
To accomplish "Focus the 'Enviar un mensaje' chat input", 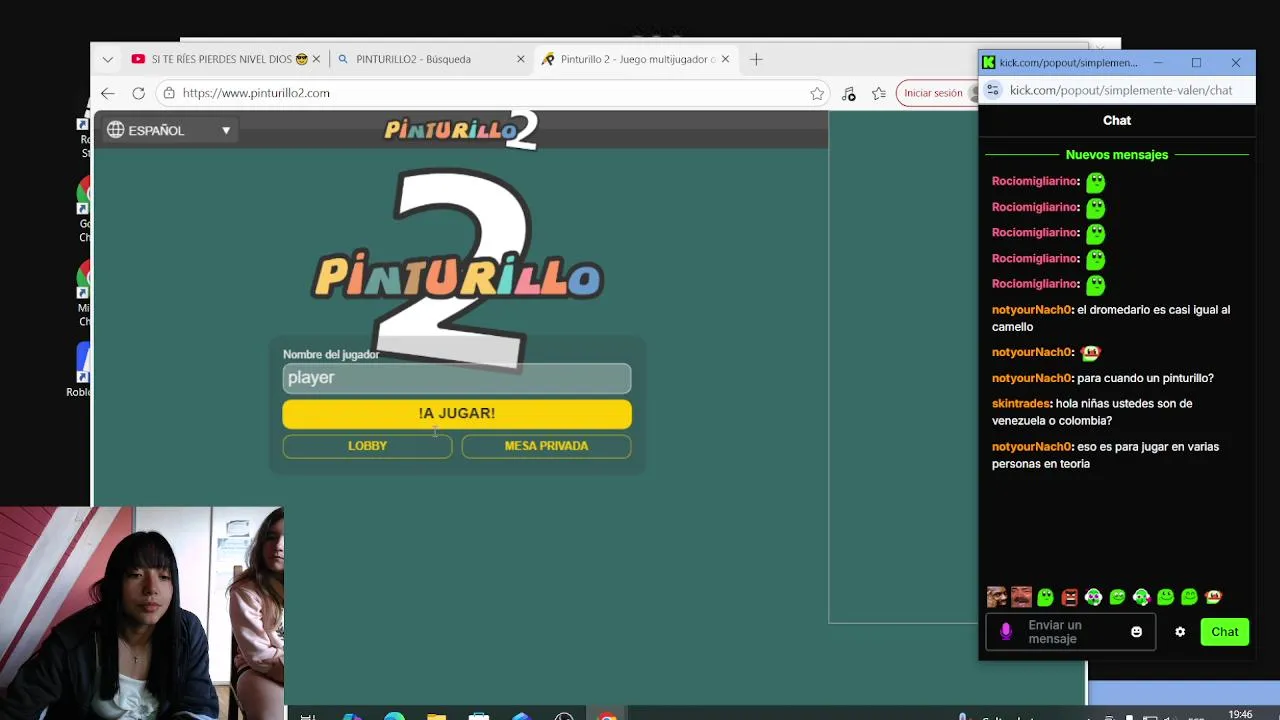I will click(x=1070, y=632).
